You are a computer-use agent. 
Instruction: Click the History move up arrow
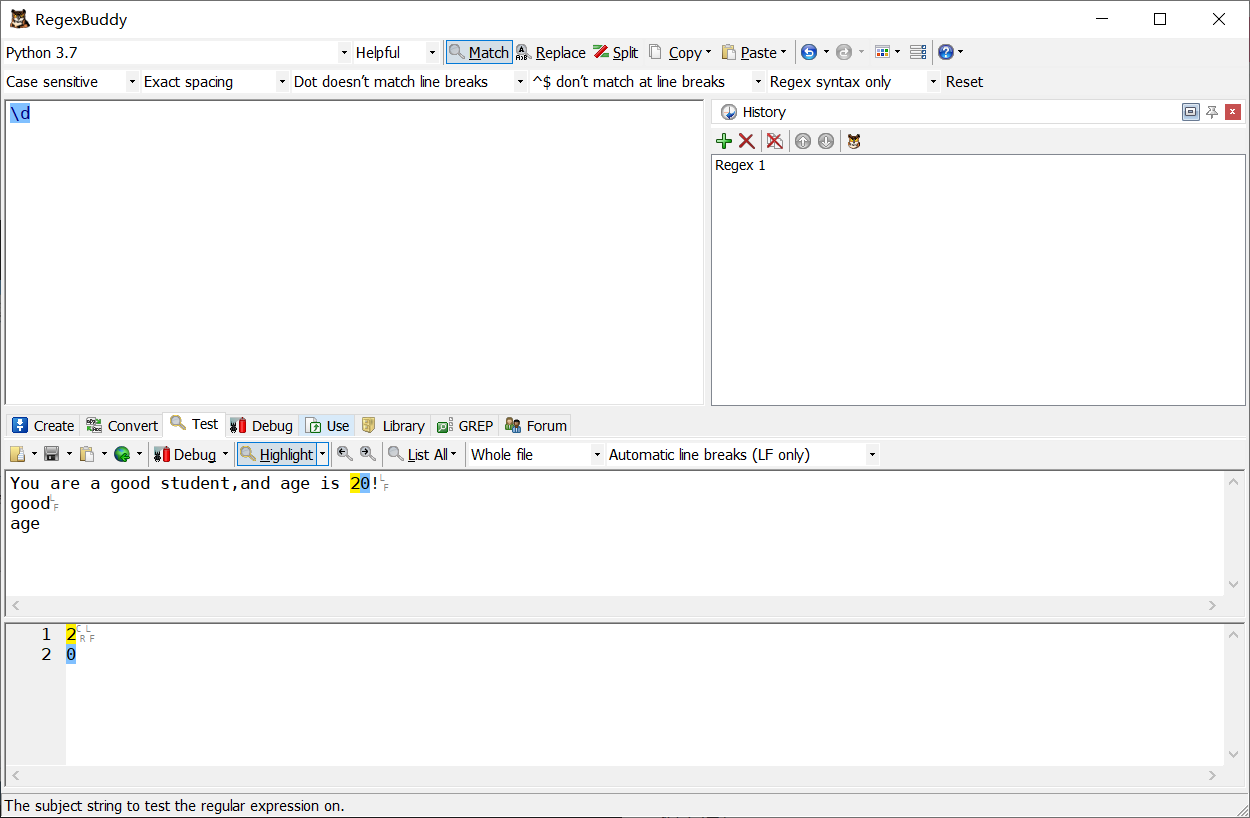click(803, 141)
